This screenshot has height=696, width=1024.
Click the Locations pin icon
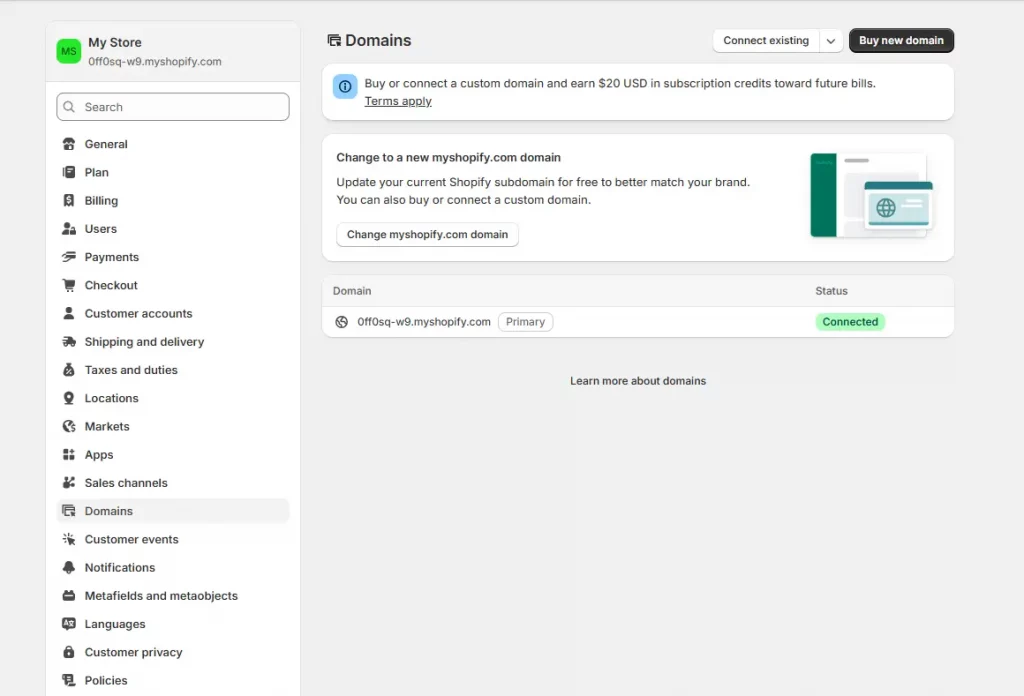69,398
